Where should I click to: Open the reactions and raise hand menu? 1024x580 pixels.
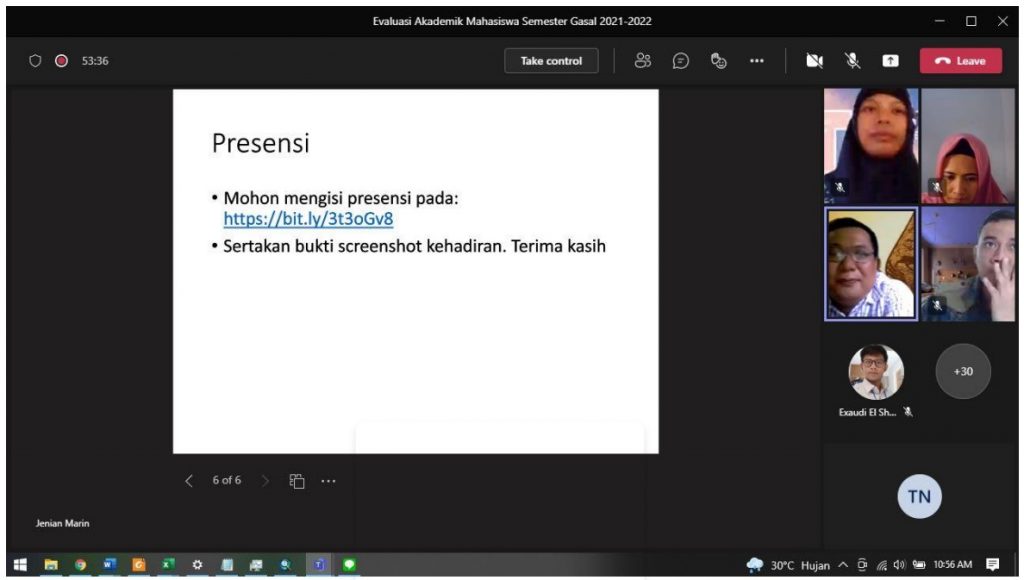click(x=718, y=61)
